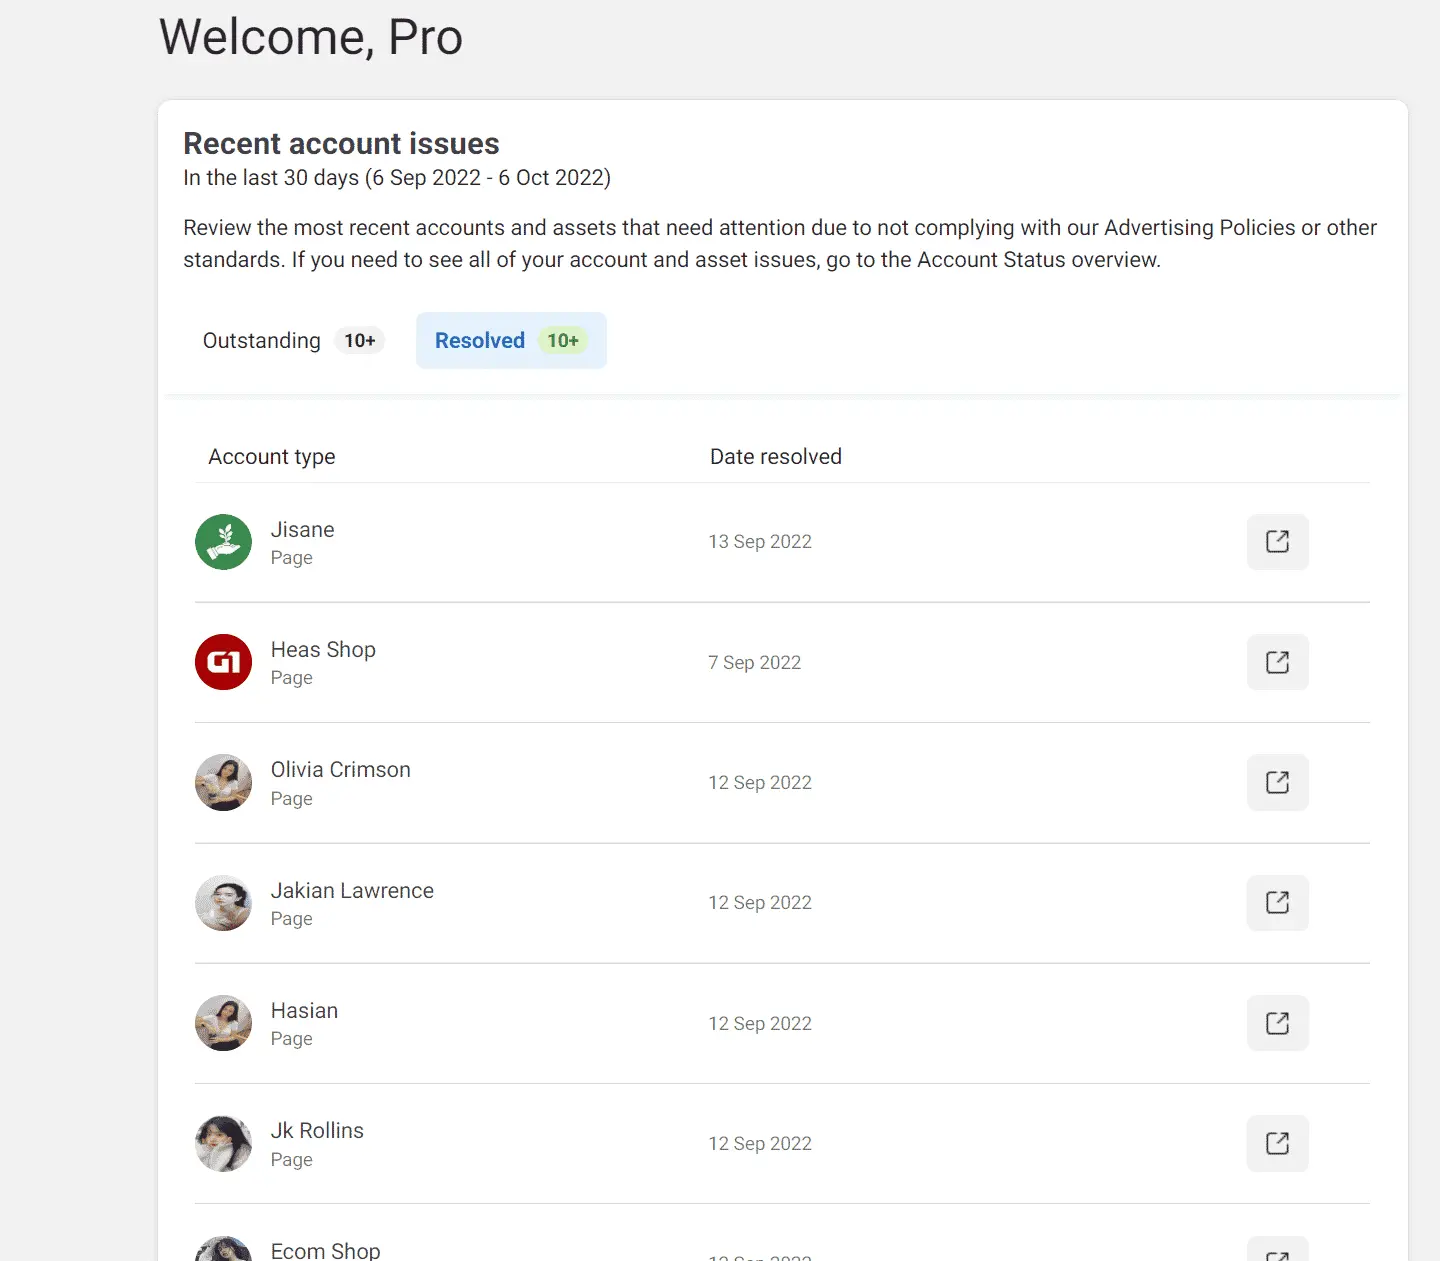
Task: Select the Resolved tab
Action: (510, 341)
